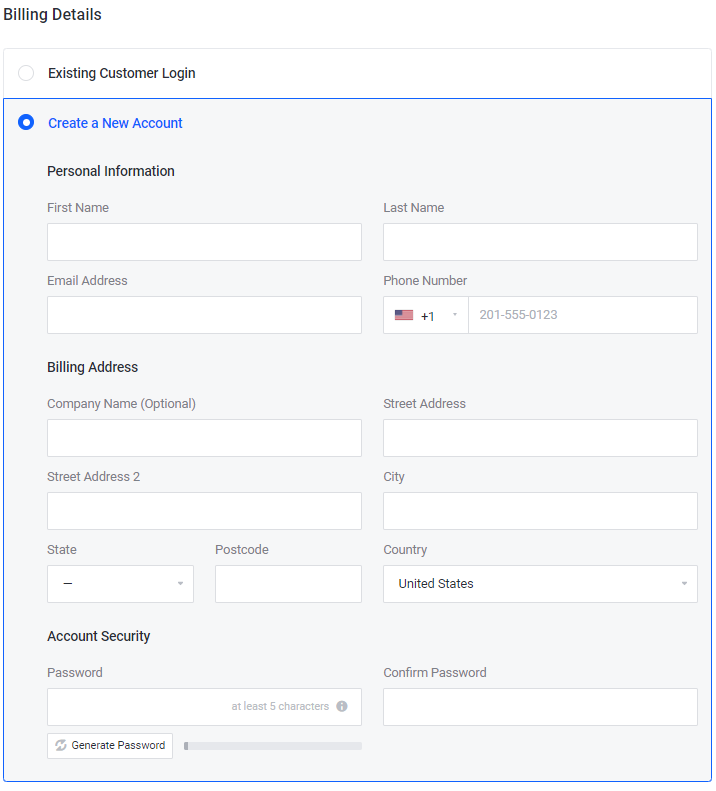This screenshot has height=791, width=716.
Task: Click the City input field
Action: click(540, 511)
